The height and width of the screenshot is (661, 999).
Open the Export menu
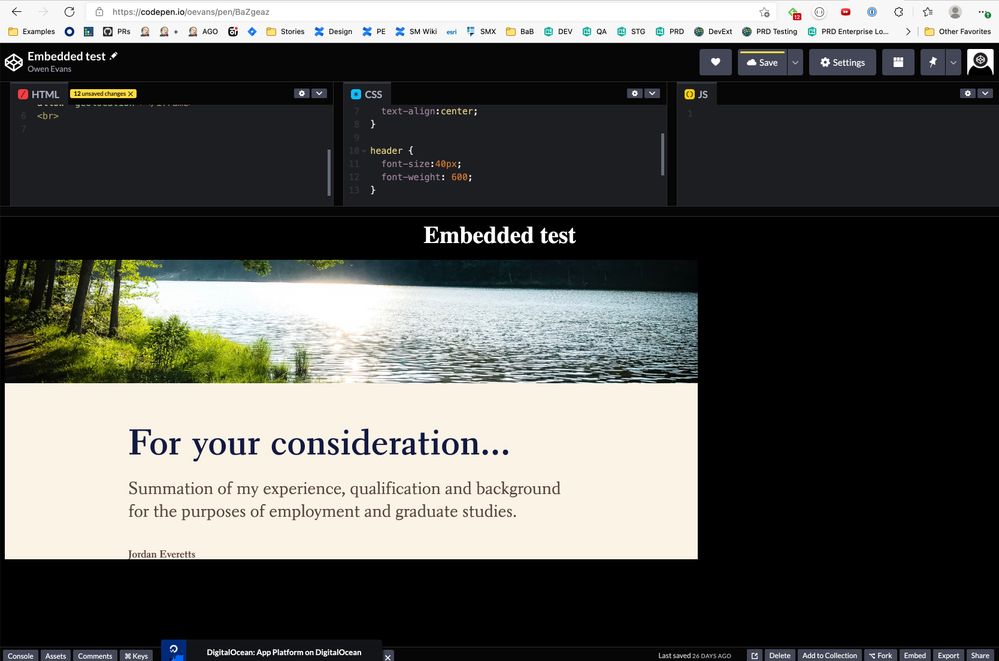click(x=948, y=655)
